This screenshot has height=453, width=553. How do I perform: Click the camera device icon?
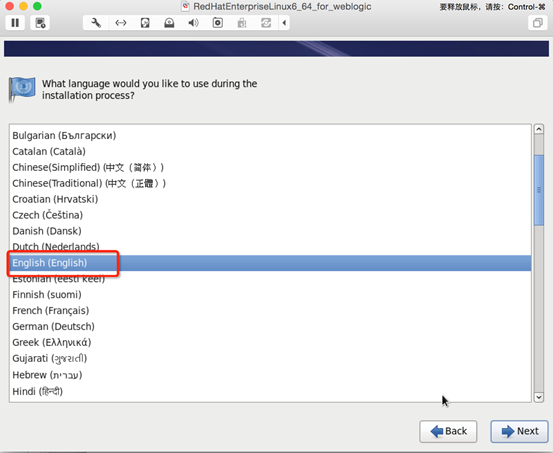[218, 23]
